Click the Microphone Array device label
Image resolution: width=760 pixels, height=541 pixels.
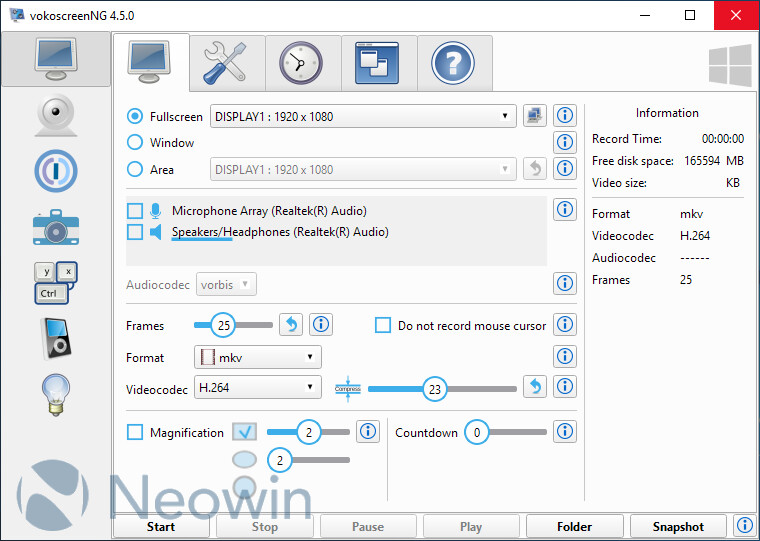coord(269,211)
